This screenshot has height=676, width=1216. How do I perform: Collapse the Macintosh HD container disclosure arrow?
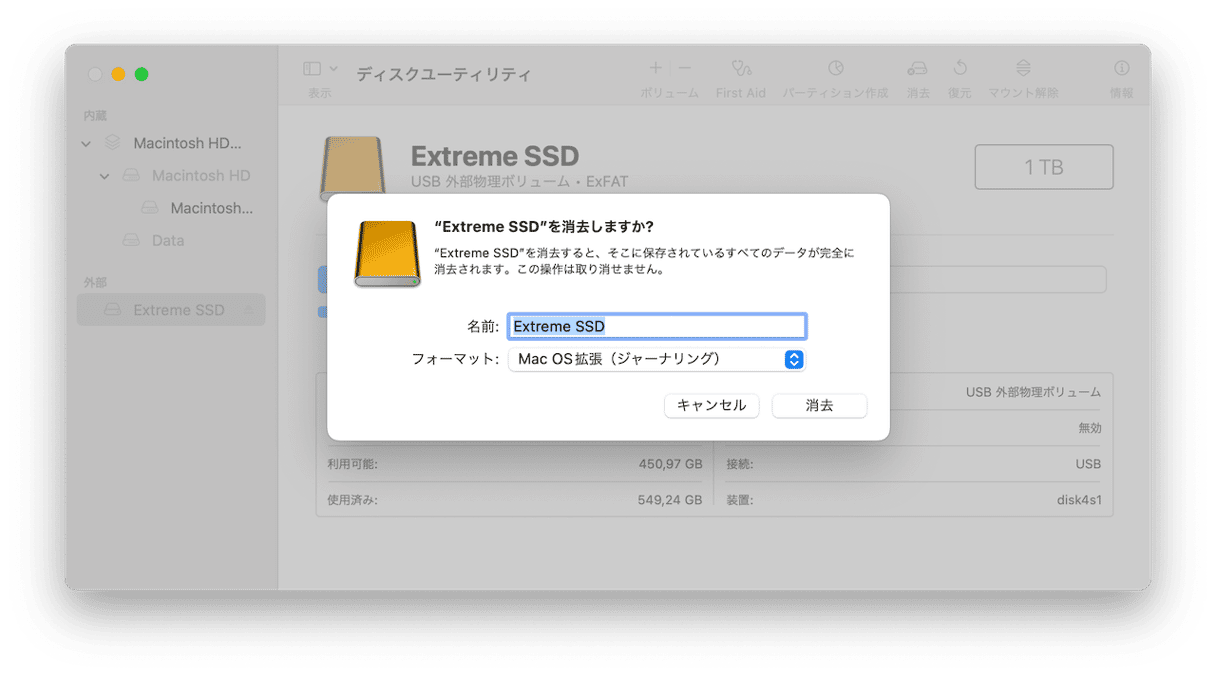click(86, 144)
